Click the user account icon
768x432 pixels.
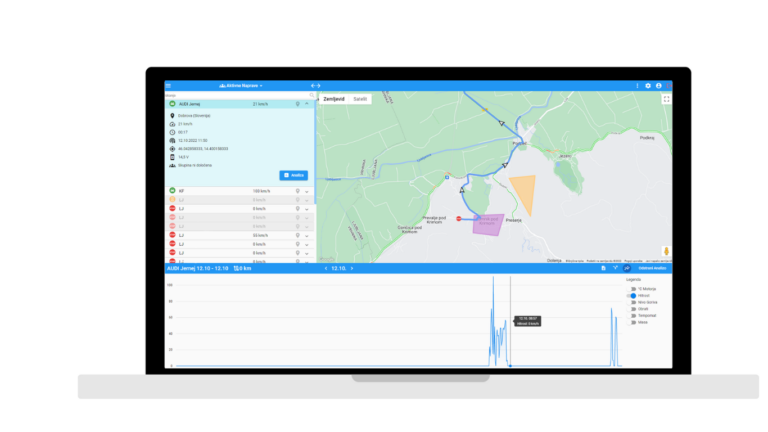pyautogui.click(x=658, y=86)
